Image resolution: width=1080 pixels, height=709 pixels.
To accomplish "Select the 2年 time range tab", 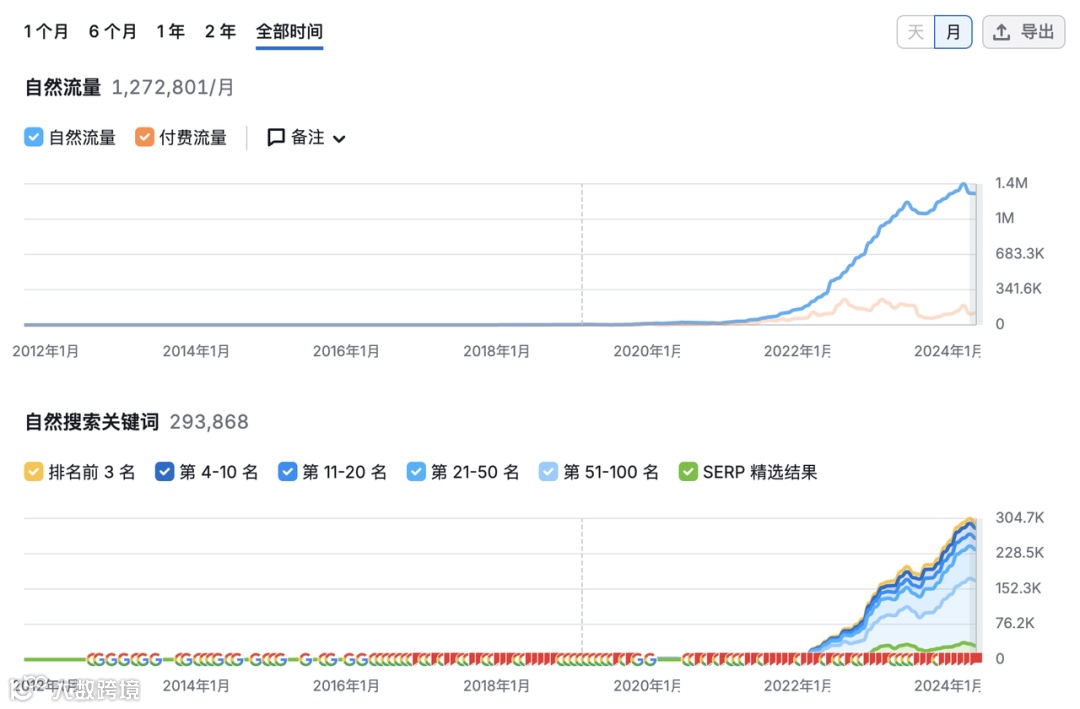I will 220,31.
